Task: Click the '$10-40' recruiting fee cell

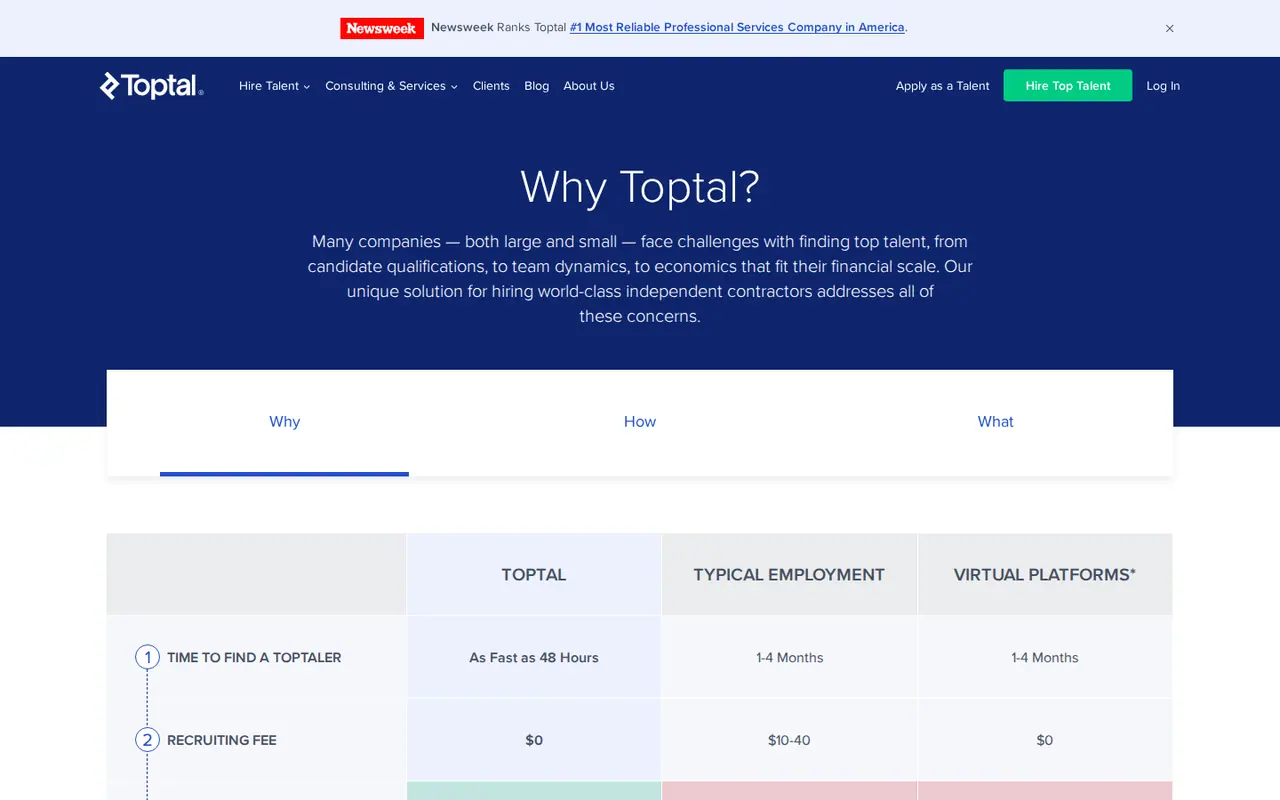Action: [789, 740]
